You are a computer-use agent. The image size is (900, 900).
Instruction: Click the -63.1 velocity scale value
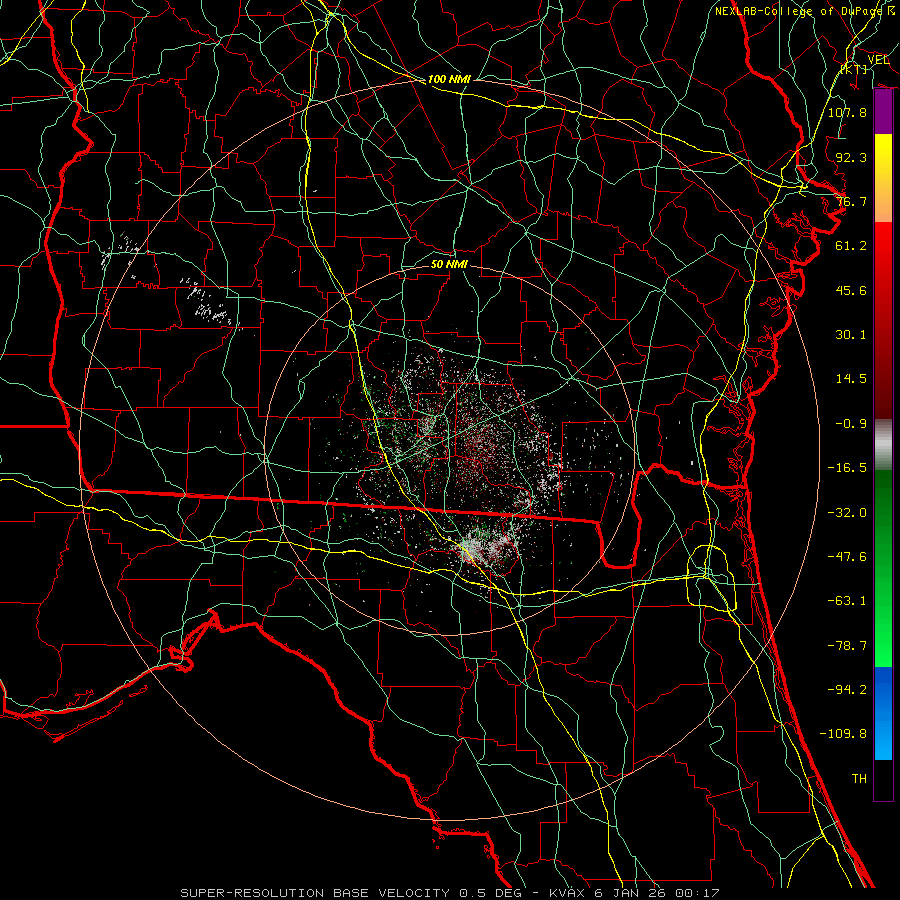coord(847,601)
